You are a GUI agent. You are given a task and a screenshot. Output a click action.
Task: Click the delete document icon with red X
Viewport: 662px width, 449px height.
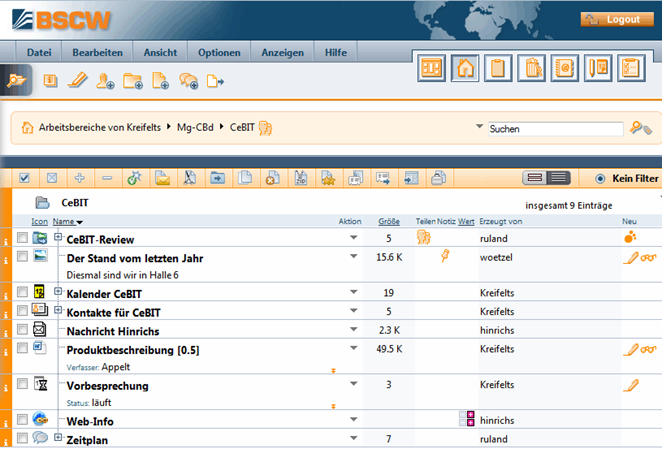(x=273, y=178)
